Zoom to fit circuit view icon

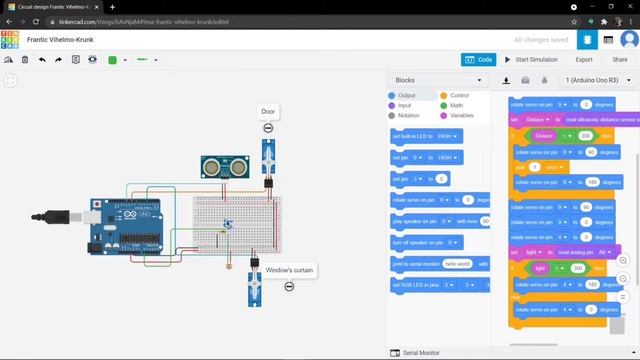click(x=11, y=81)
